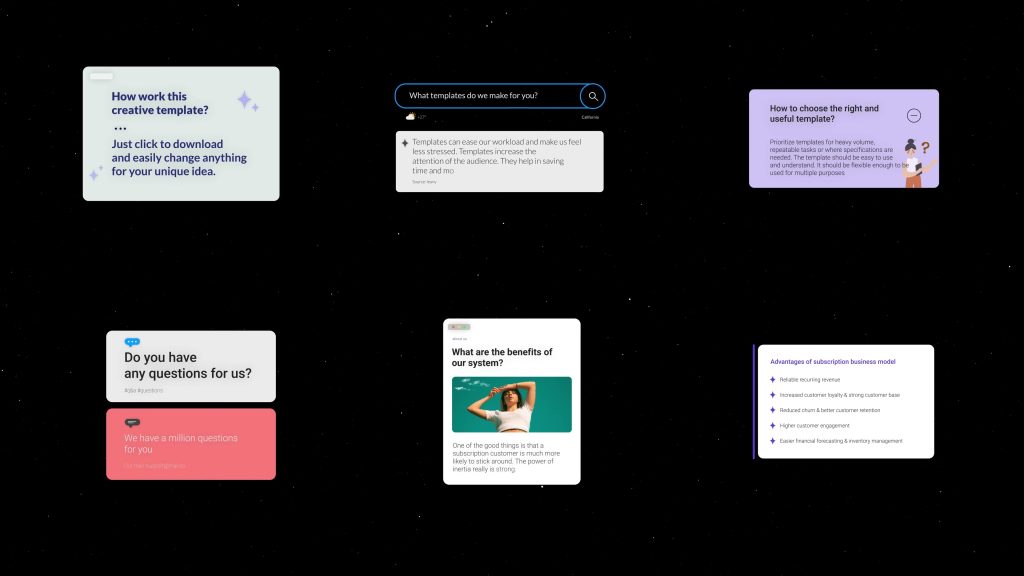Click star bullet beside 'Easier financial forecasting'

point(773,441)
